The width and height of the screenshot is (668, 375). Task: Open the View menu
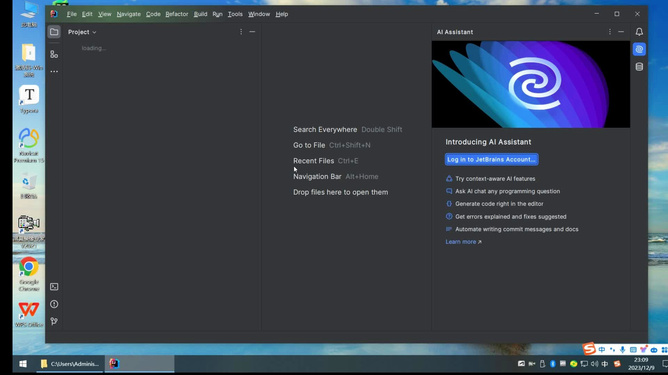(x=104, y=14)
